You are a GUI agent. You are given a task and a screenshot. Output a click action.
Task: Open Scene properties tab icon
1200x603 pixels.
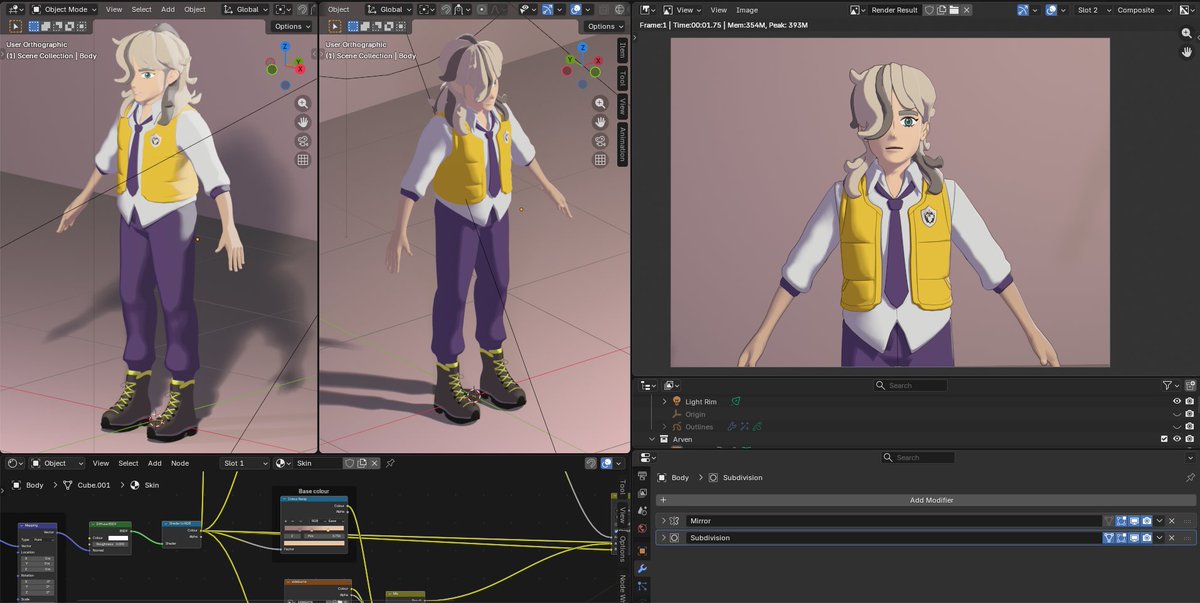point(642,511)
